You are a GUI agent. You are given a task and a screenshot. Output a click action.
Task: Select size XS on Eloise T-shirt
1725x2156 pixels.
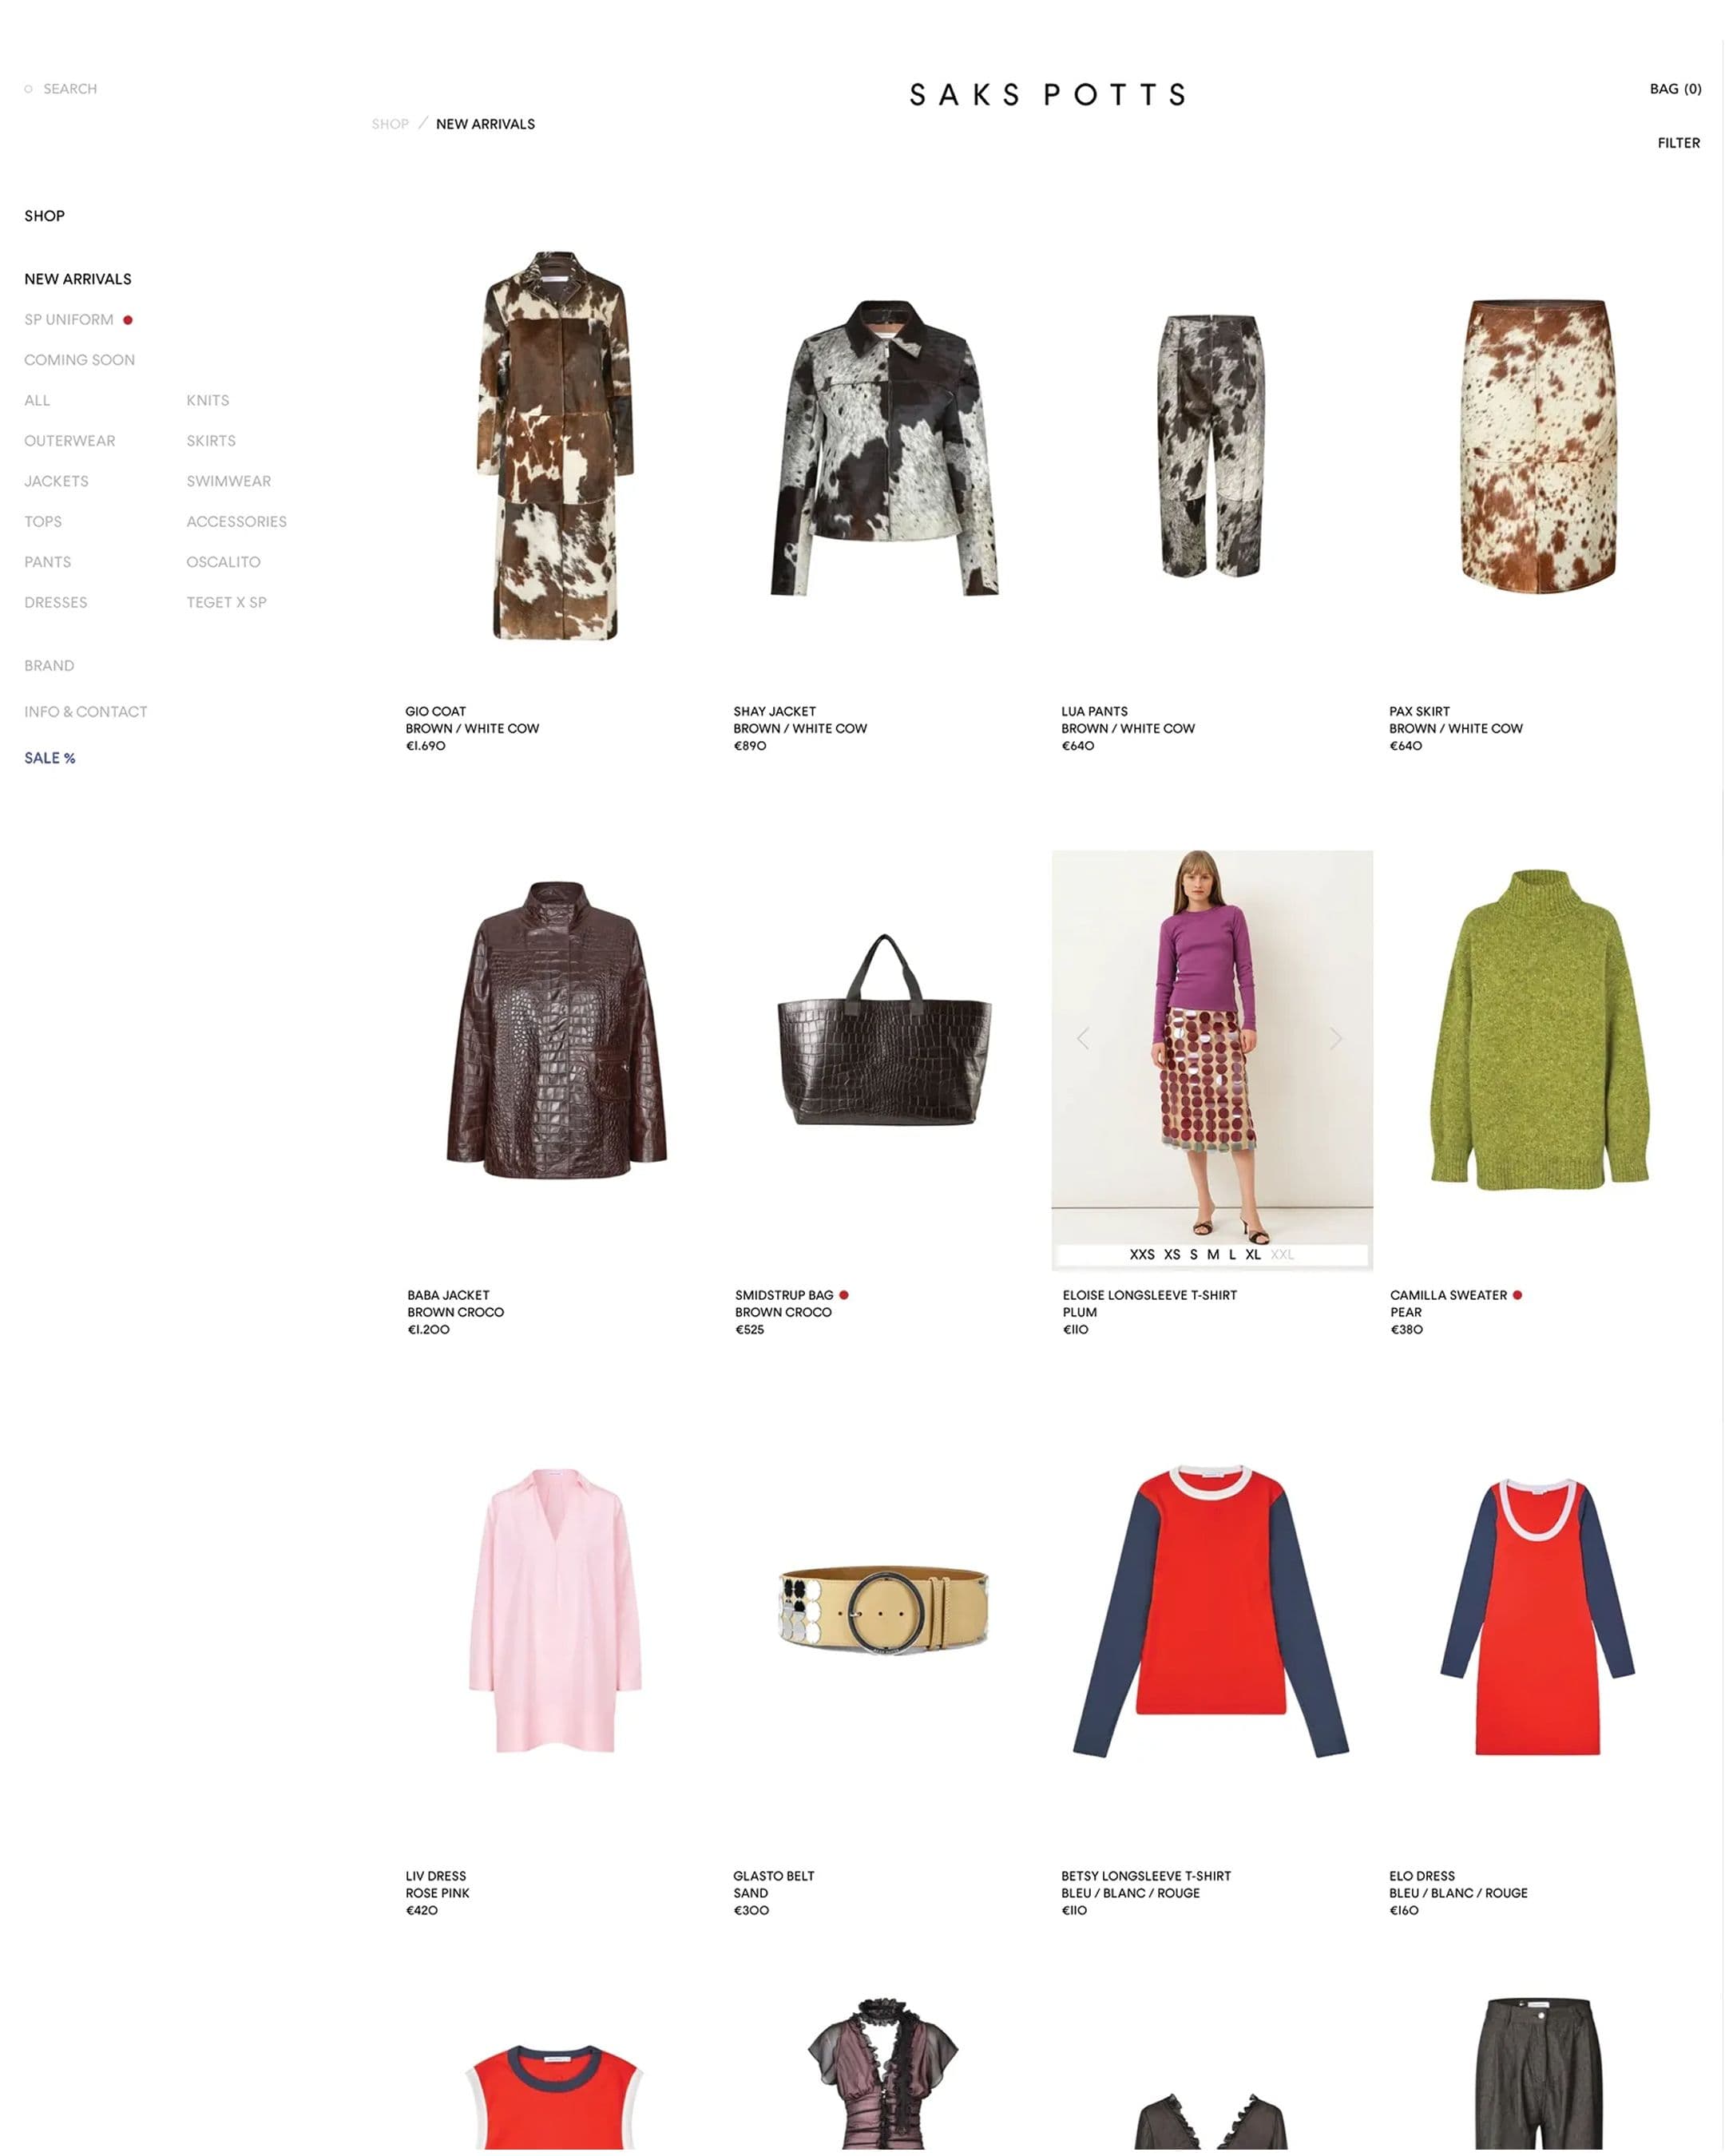(1172, 1254)
